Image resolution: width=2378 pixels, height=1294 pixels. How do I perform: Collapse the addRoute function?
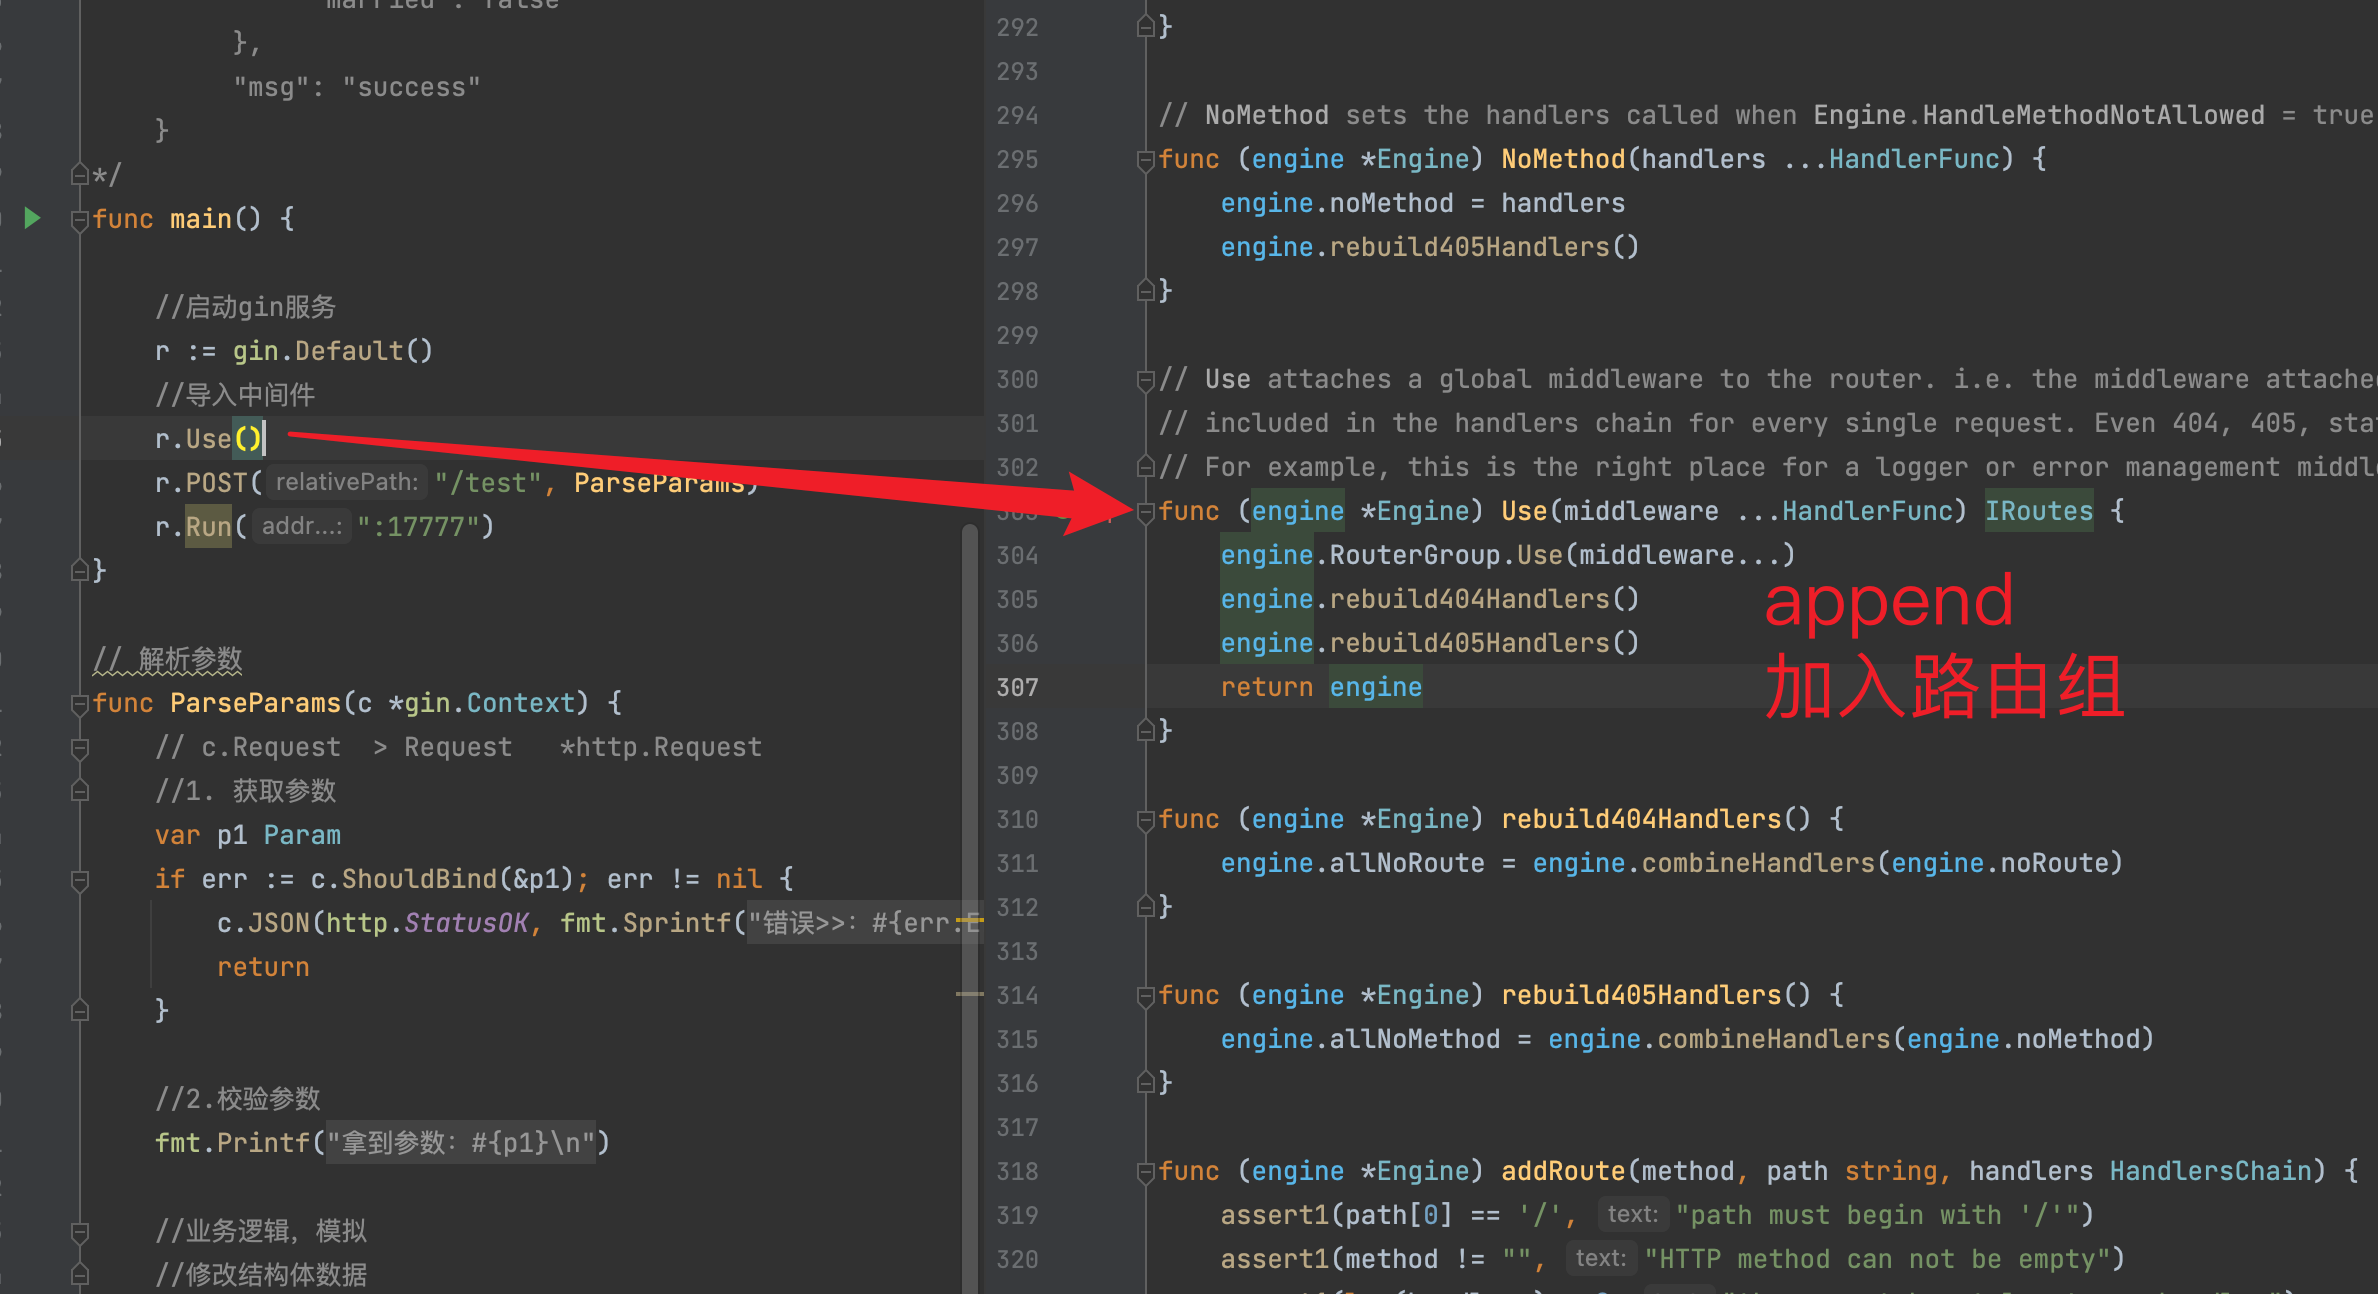tap(1145, 1172)
